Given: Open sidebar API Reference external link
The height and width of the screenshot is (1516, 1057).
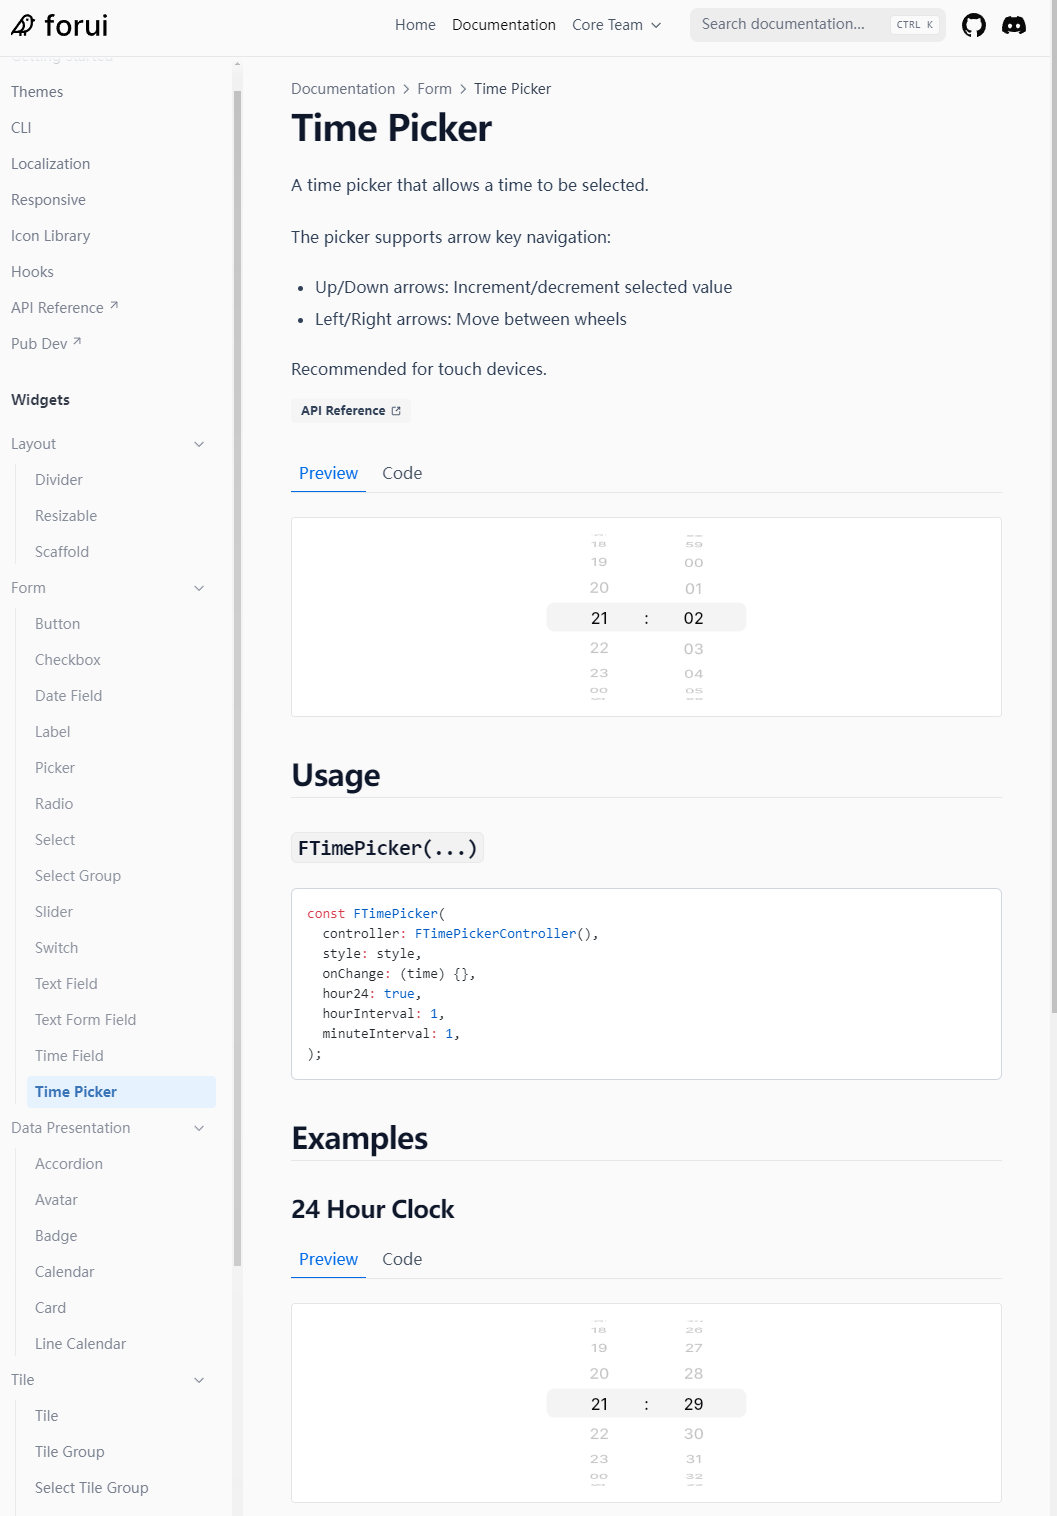Looking at the screenshot, I should tap(64, 308).
